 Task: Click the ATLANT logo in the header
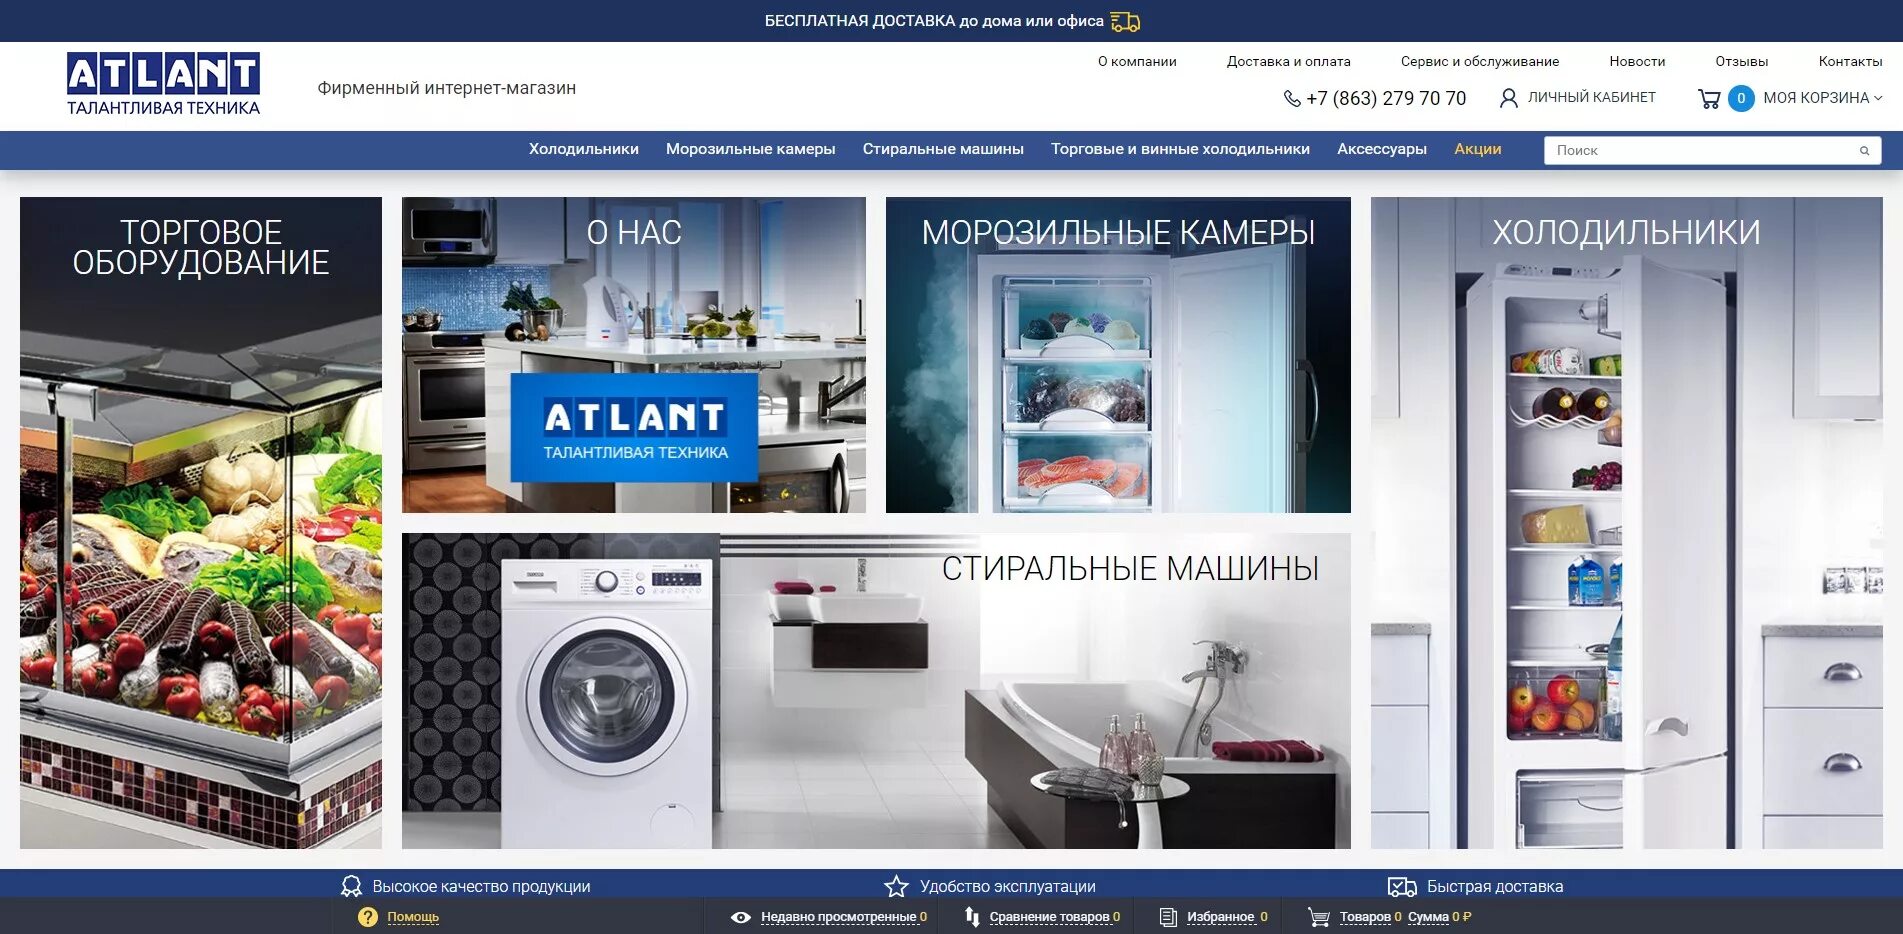(x=163, y=84)
